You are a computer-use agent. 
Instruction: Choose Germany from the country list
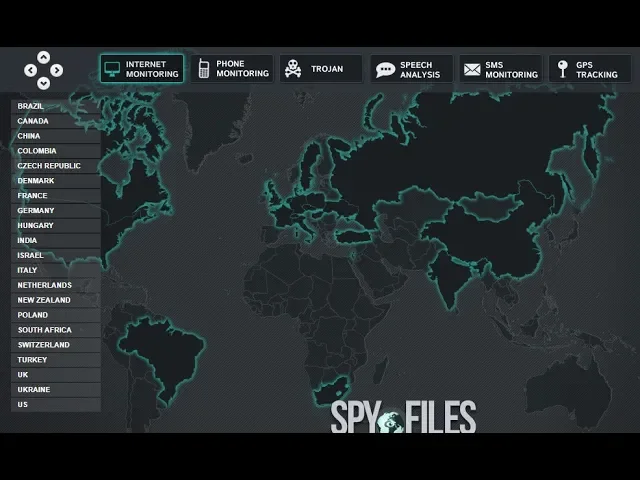[x=56, y=211]
